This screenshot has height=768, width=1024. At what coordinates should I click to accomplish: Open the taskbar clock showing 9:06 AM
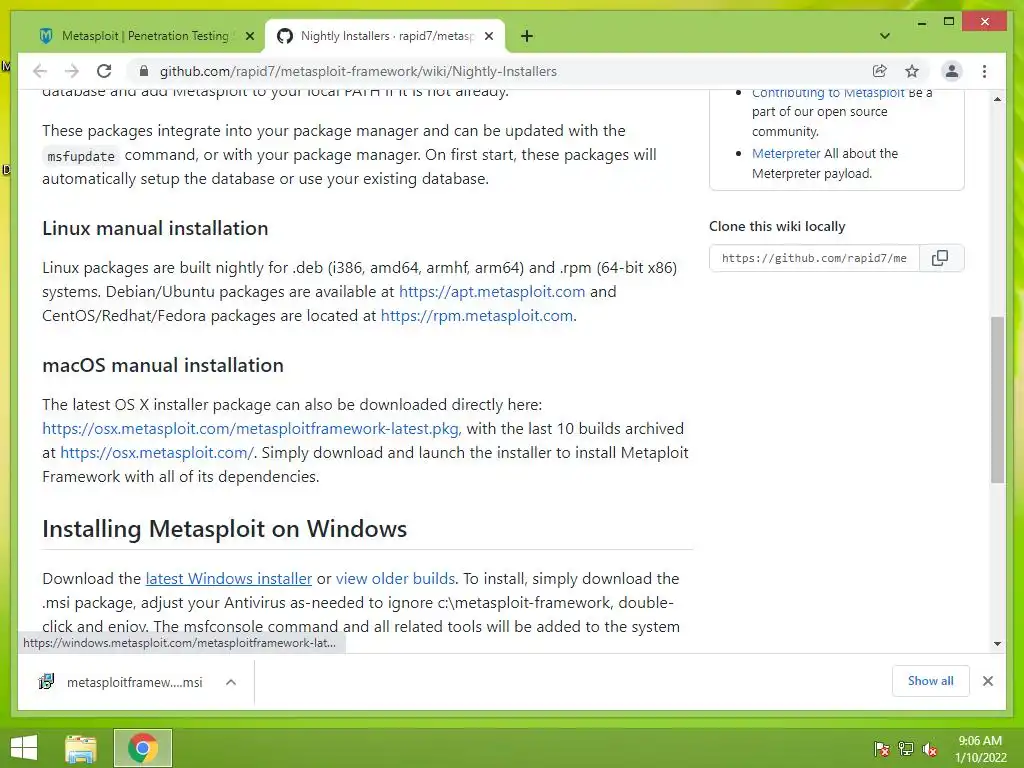click(980, 749)
